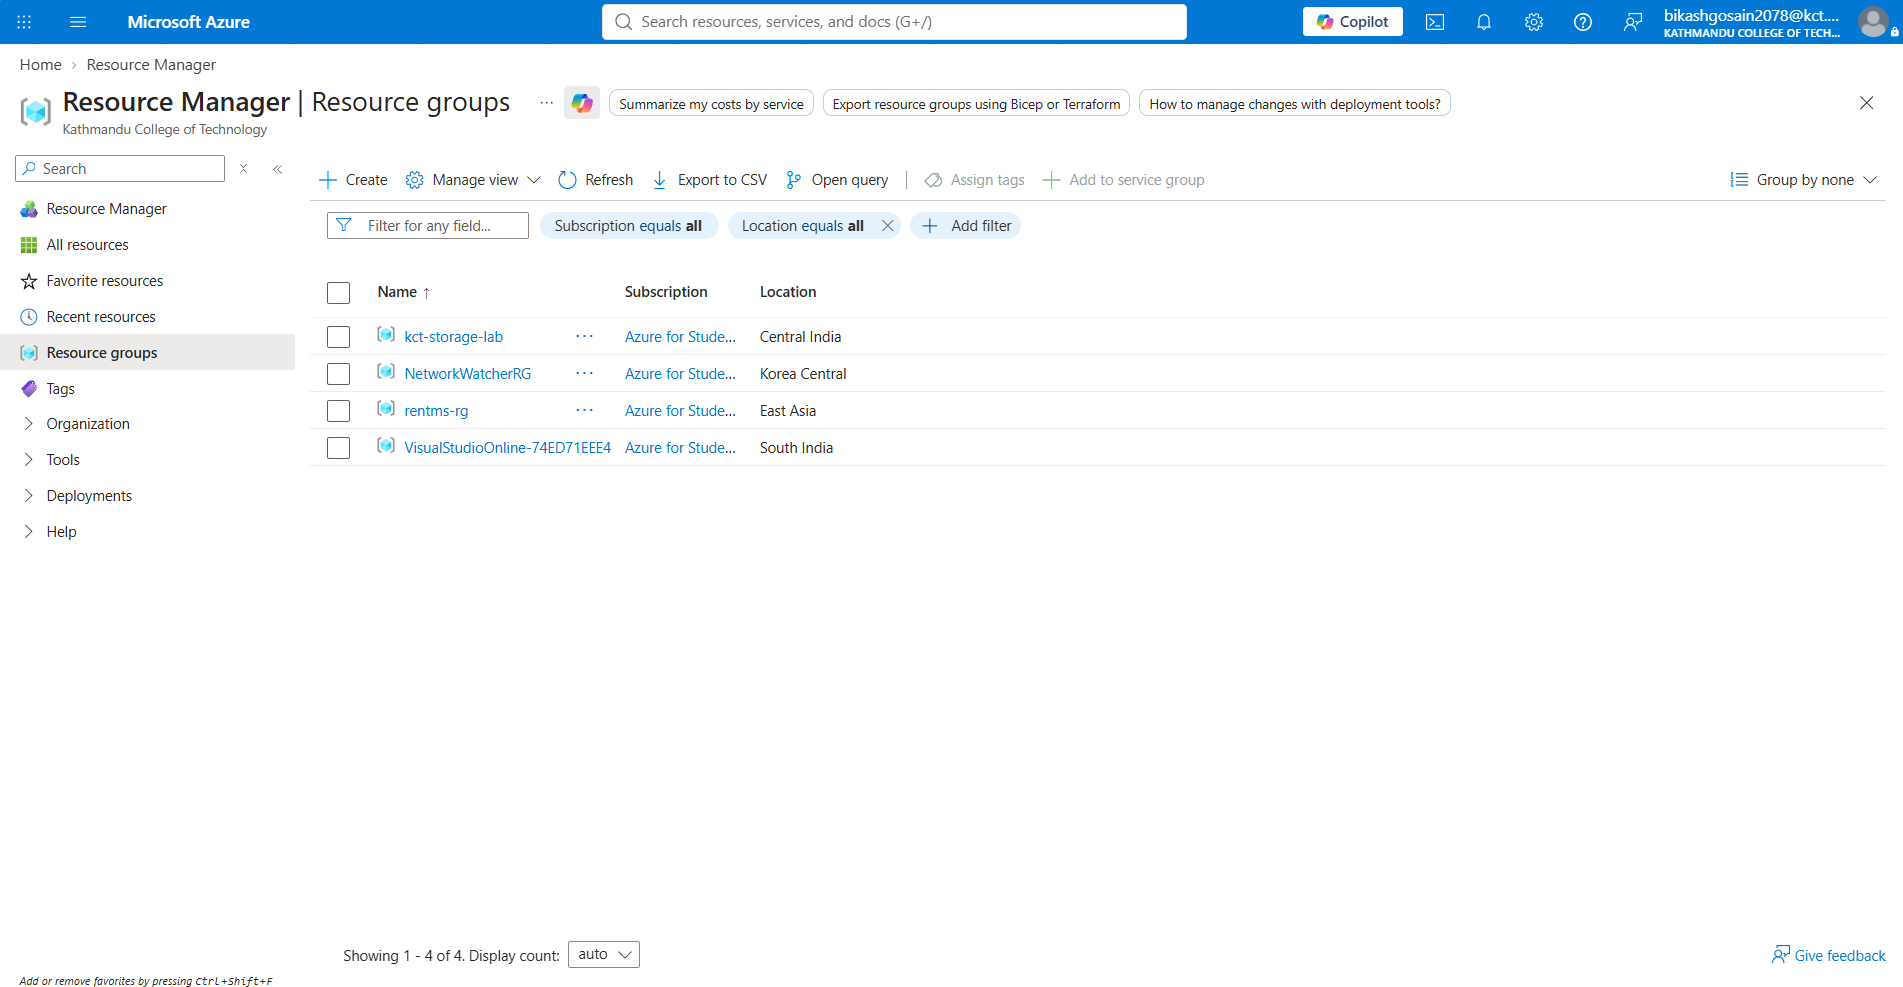Click Add to service group

(1124, 180)
